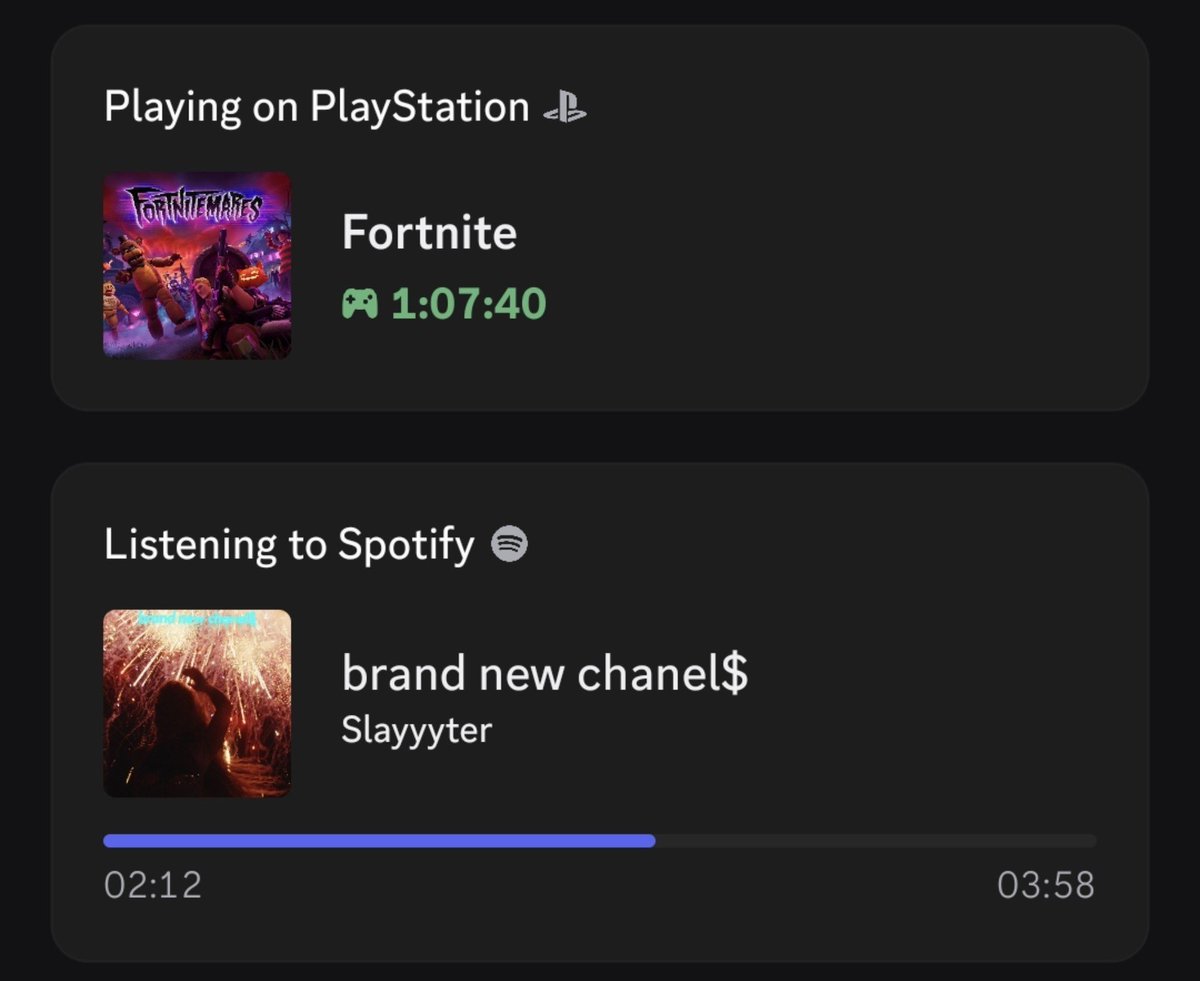Click the 02:12 elapsed time label

pyautogui.click(x=153, y=885)
